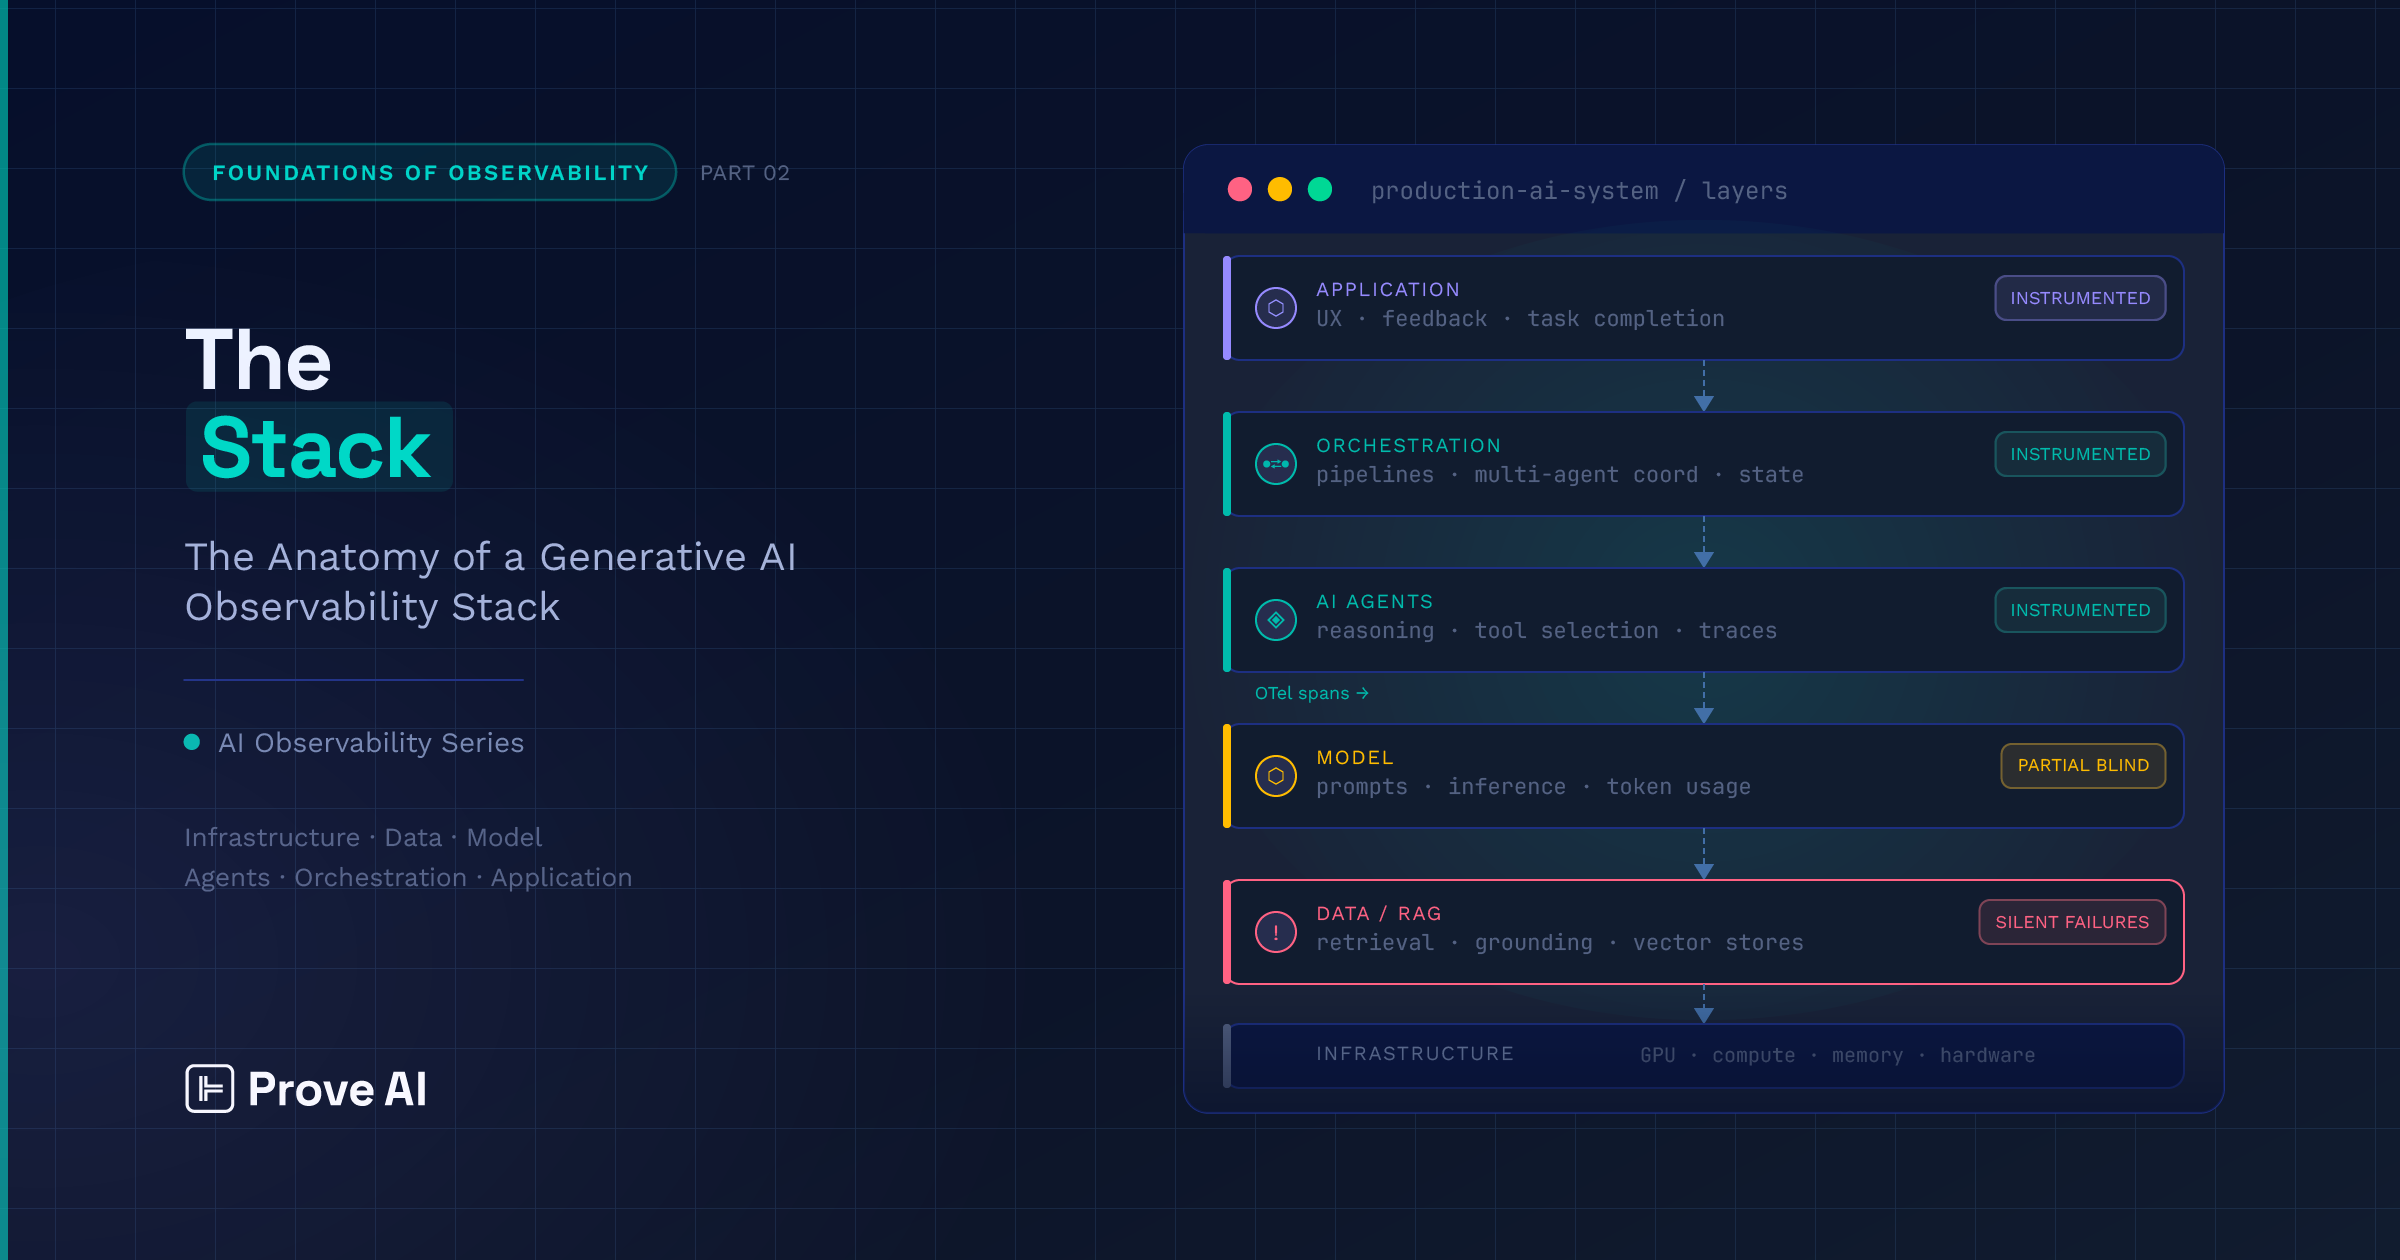The height and width of the screenshot is (1260, 2400).
Task: Click the Data / RAG warning icon
Action: point(1275,932)
